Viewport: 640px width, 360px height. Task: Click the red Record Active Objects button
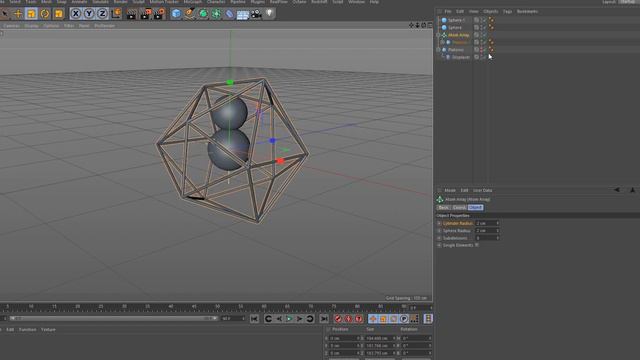coord(338,319)
